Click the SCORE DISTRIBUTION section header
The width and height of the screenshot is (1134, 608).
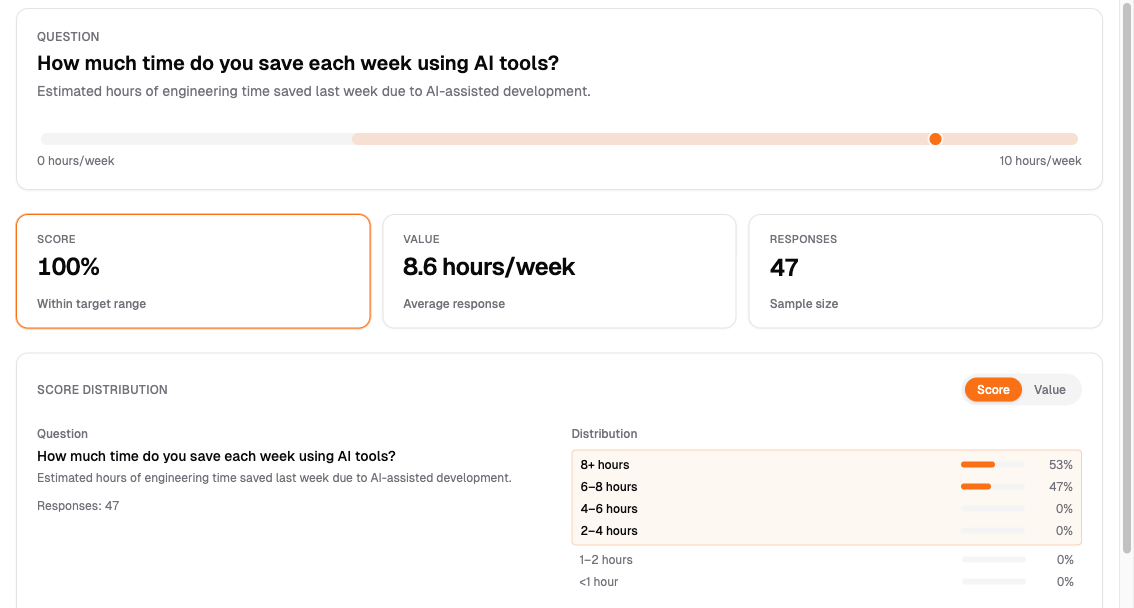pos(101,389)
